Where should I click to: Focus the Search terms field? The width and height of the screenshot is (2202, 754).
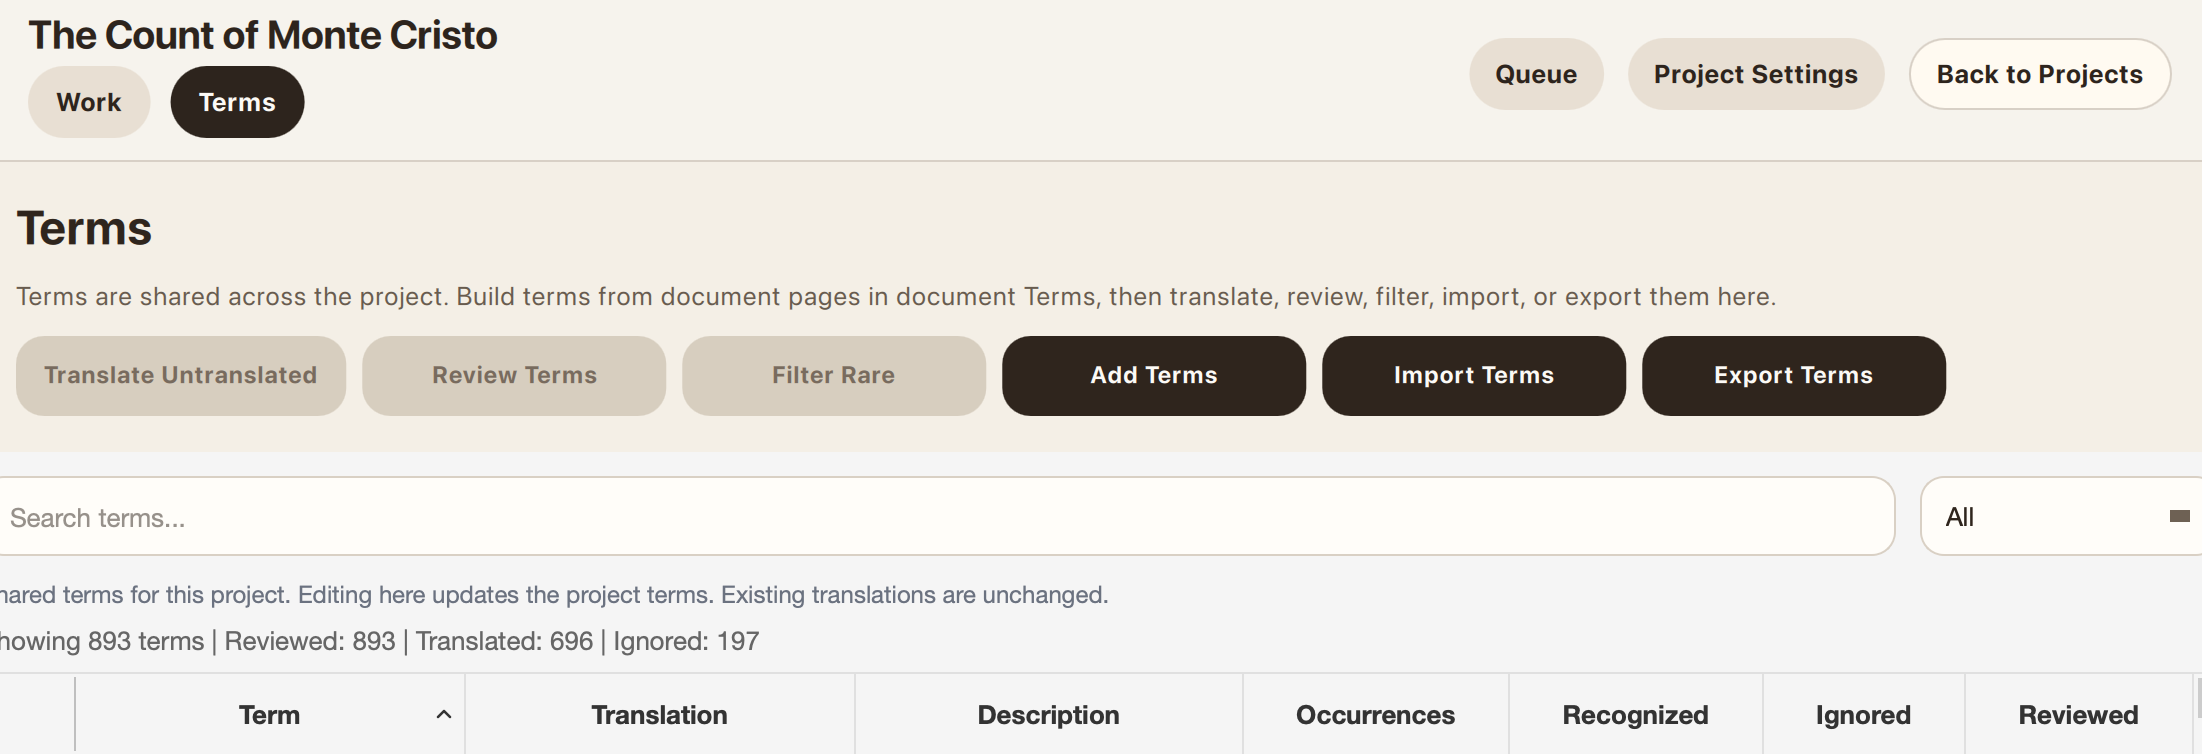tap(946, 516)
